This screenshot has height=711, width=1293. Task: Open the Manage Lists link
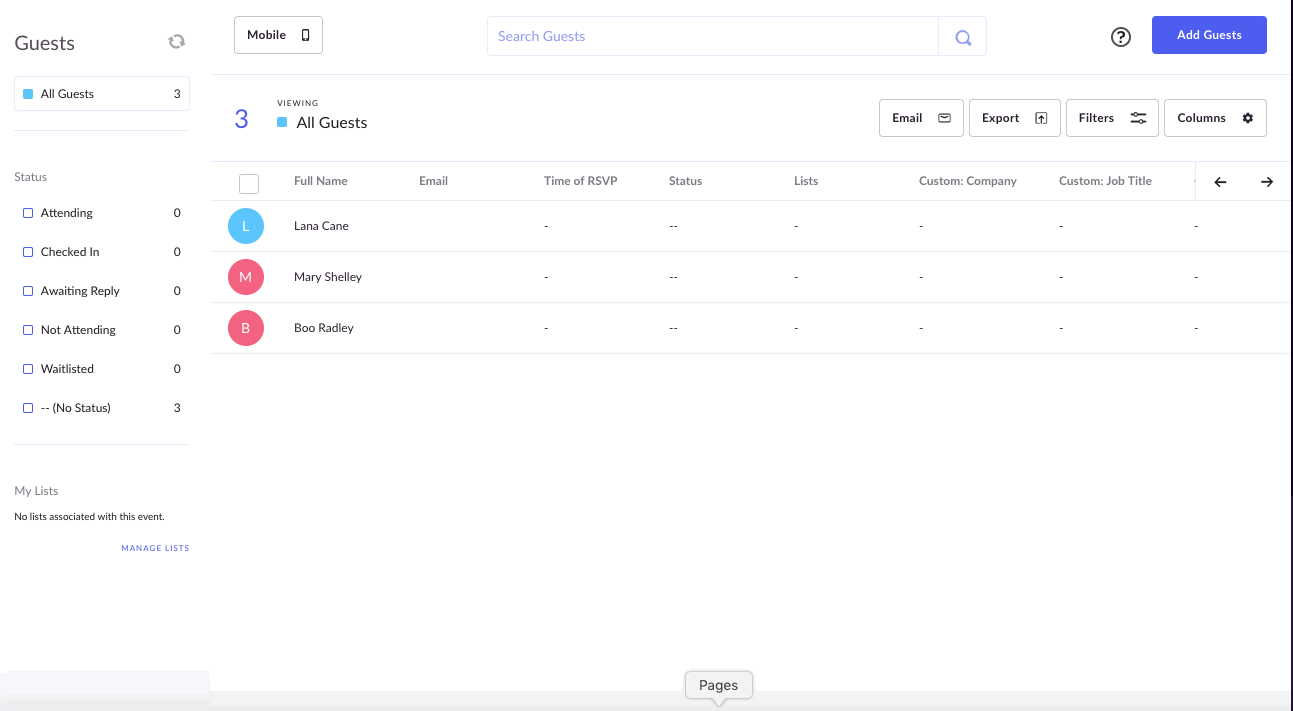pyautogui.click(x=155, y=548)
